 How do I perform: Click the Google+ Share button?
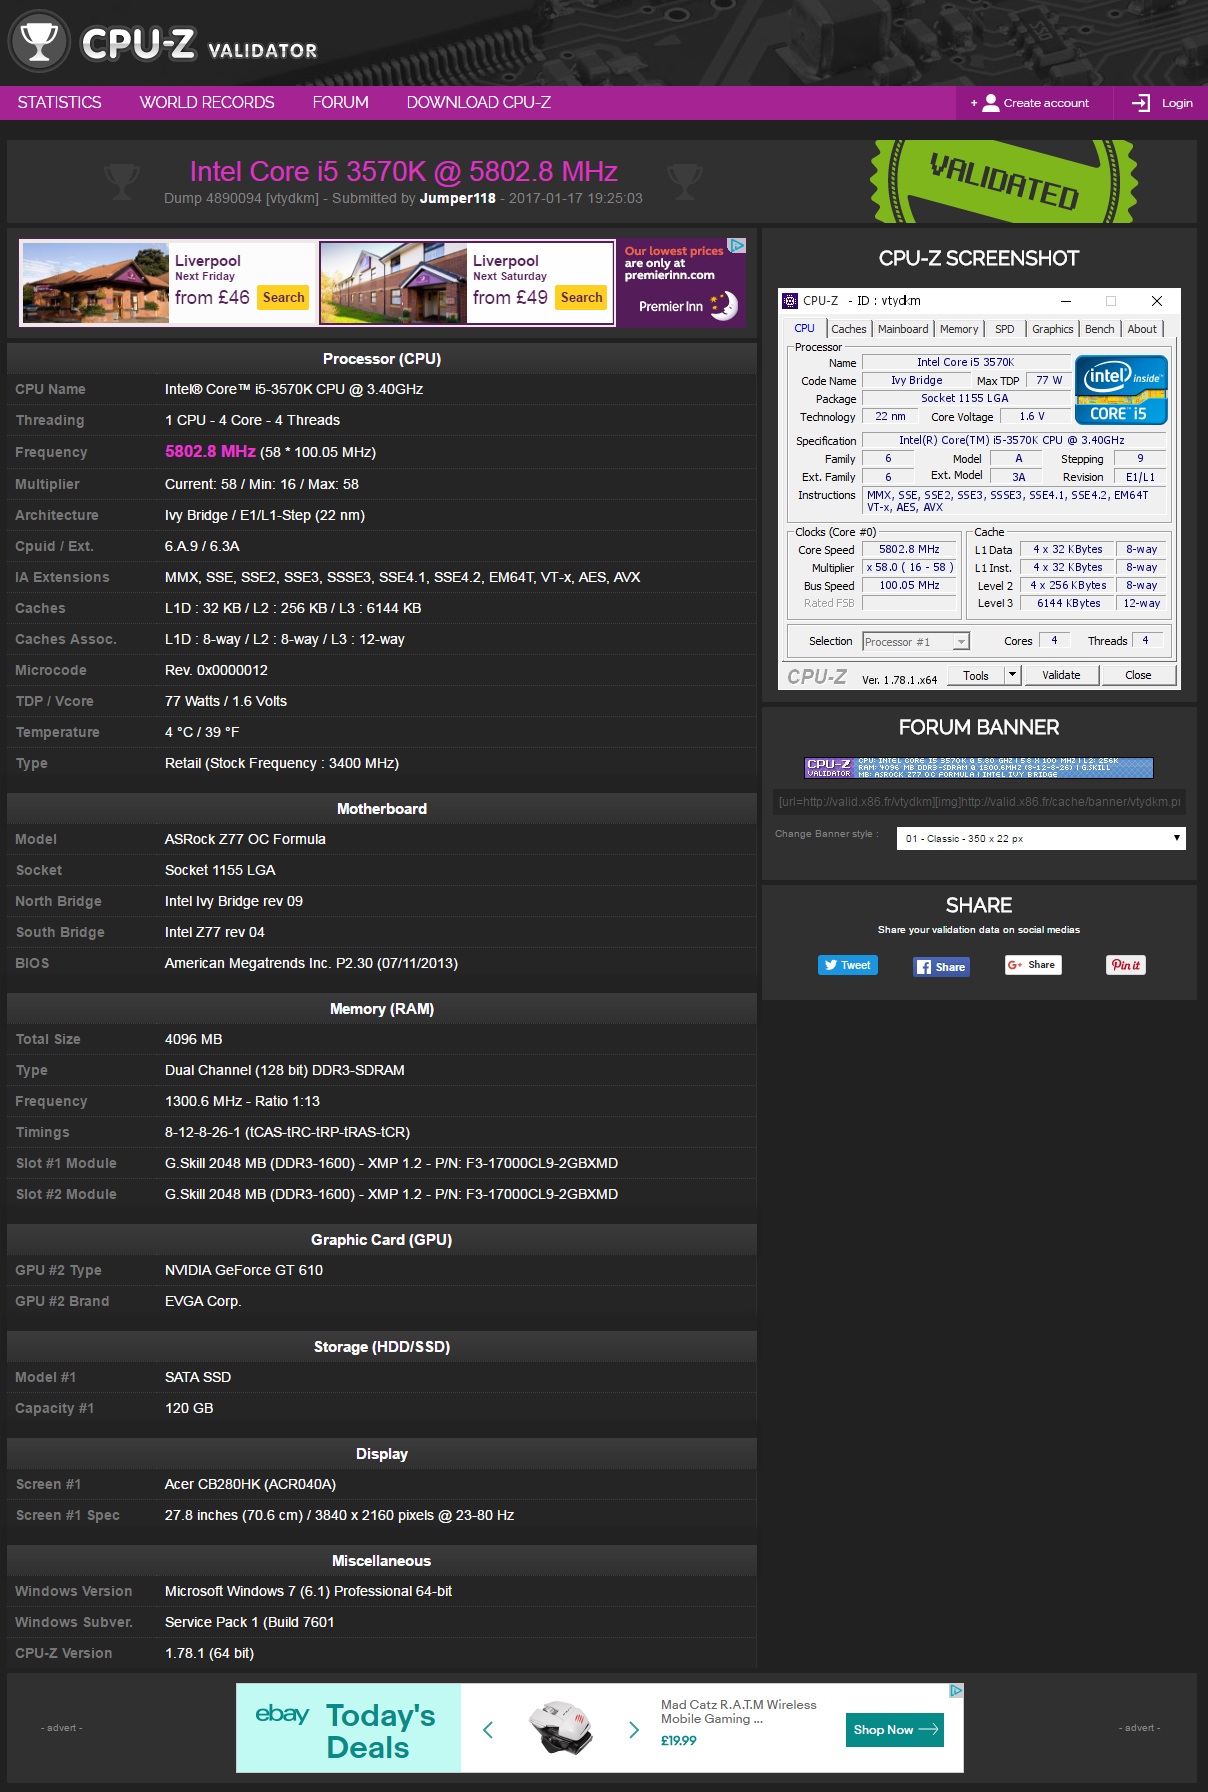(x=1033, y=965)
